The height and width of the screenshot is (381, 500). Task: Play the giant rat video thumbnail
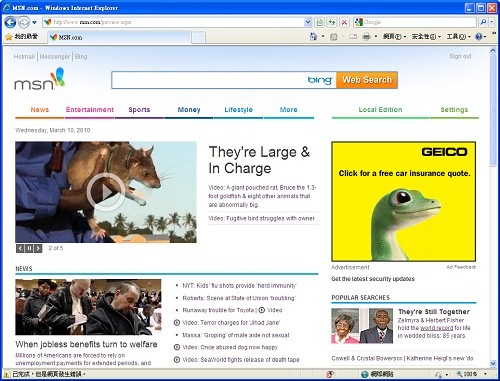coord(106,192)
